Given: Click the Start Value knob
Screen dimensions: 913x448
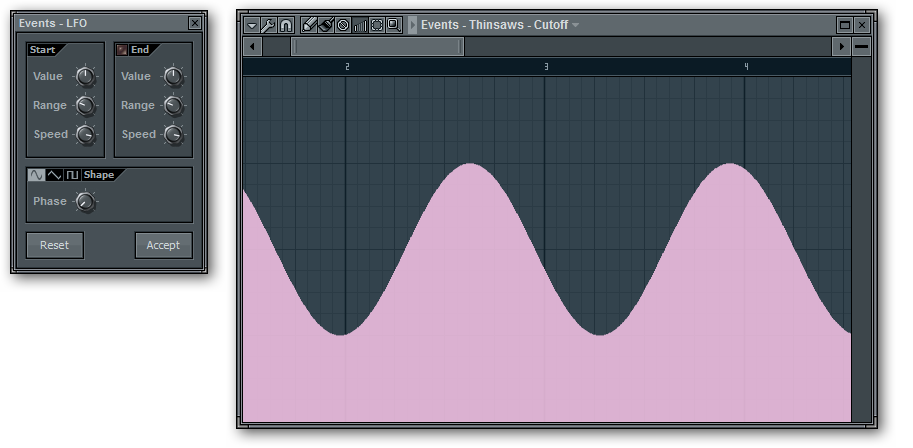Looking at the screenshot, I should 86,76.
